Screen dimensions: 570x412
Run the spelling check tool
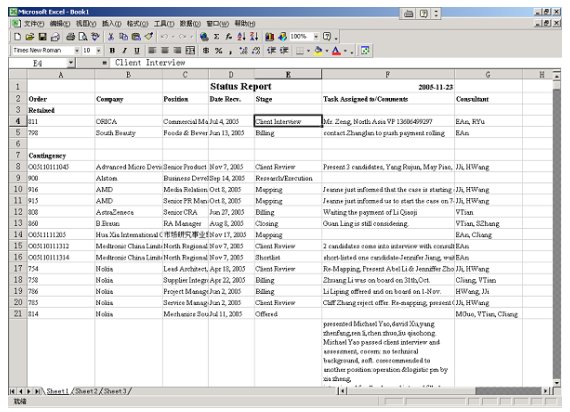tap(96, 37)
